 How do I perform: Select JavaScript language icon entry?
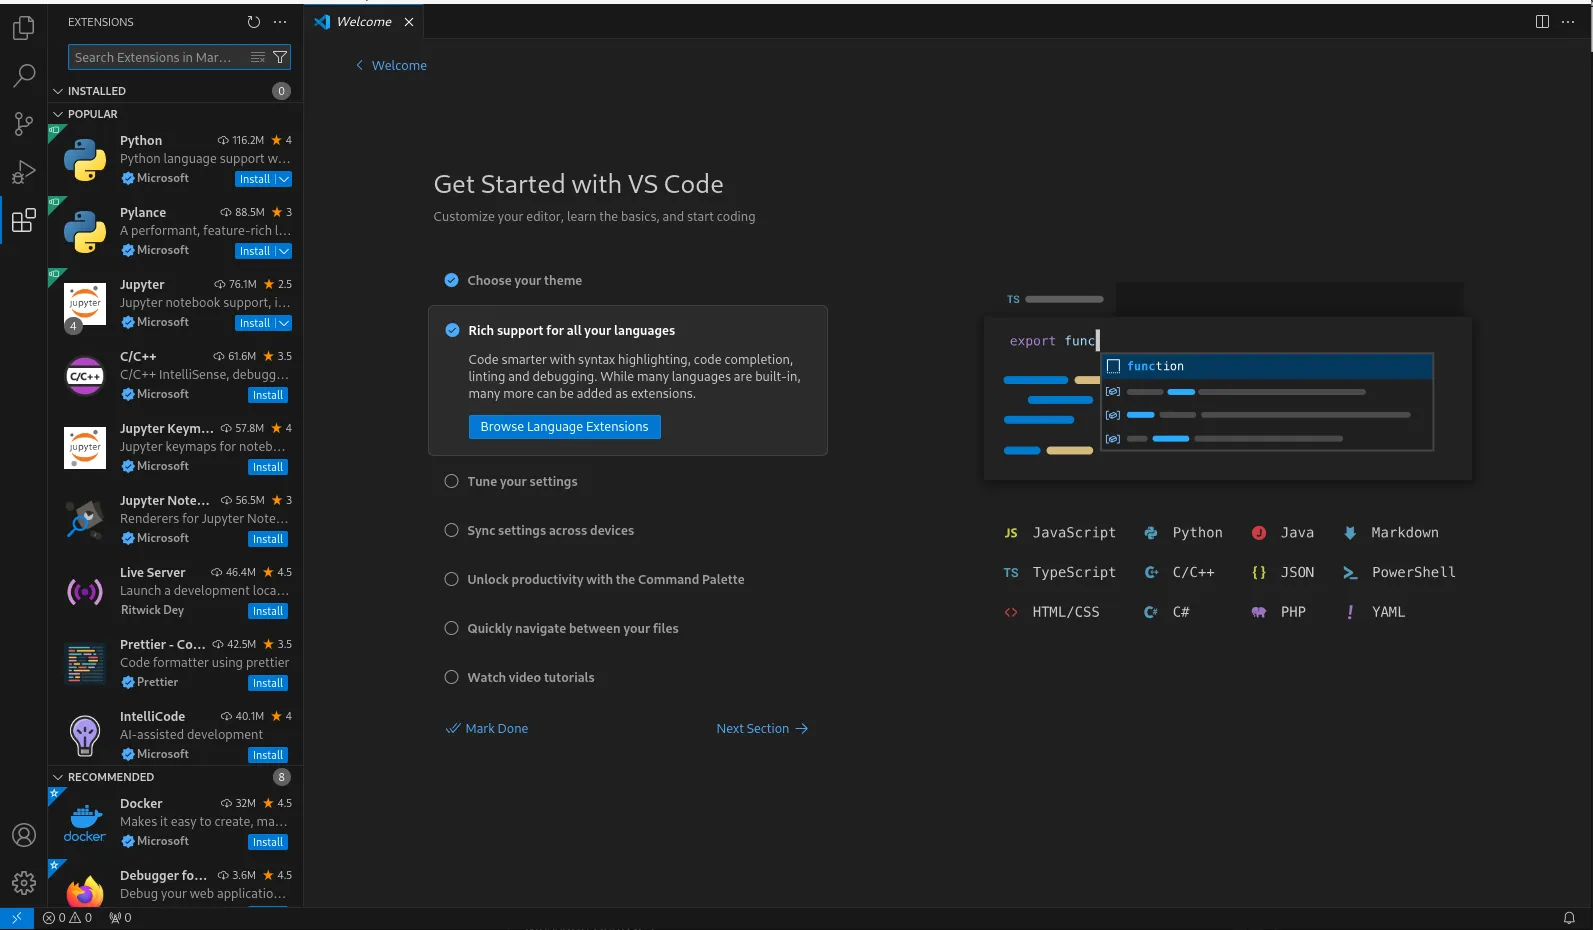pos(1060,533)
